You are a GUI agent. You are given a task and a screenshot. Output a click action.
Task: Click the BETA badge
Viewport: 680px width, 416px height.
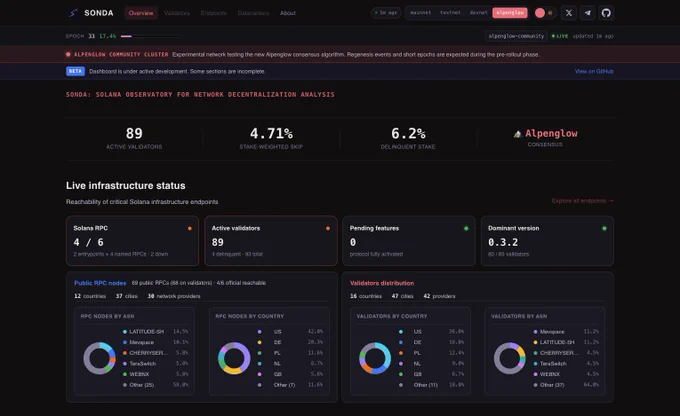coord(75,71)
